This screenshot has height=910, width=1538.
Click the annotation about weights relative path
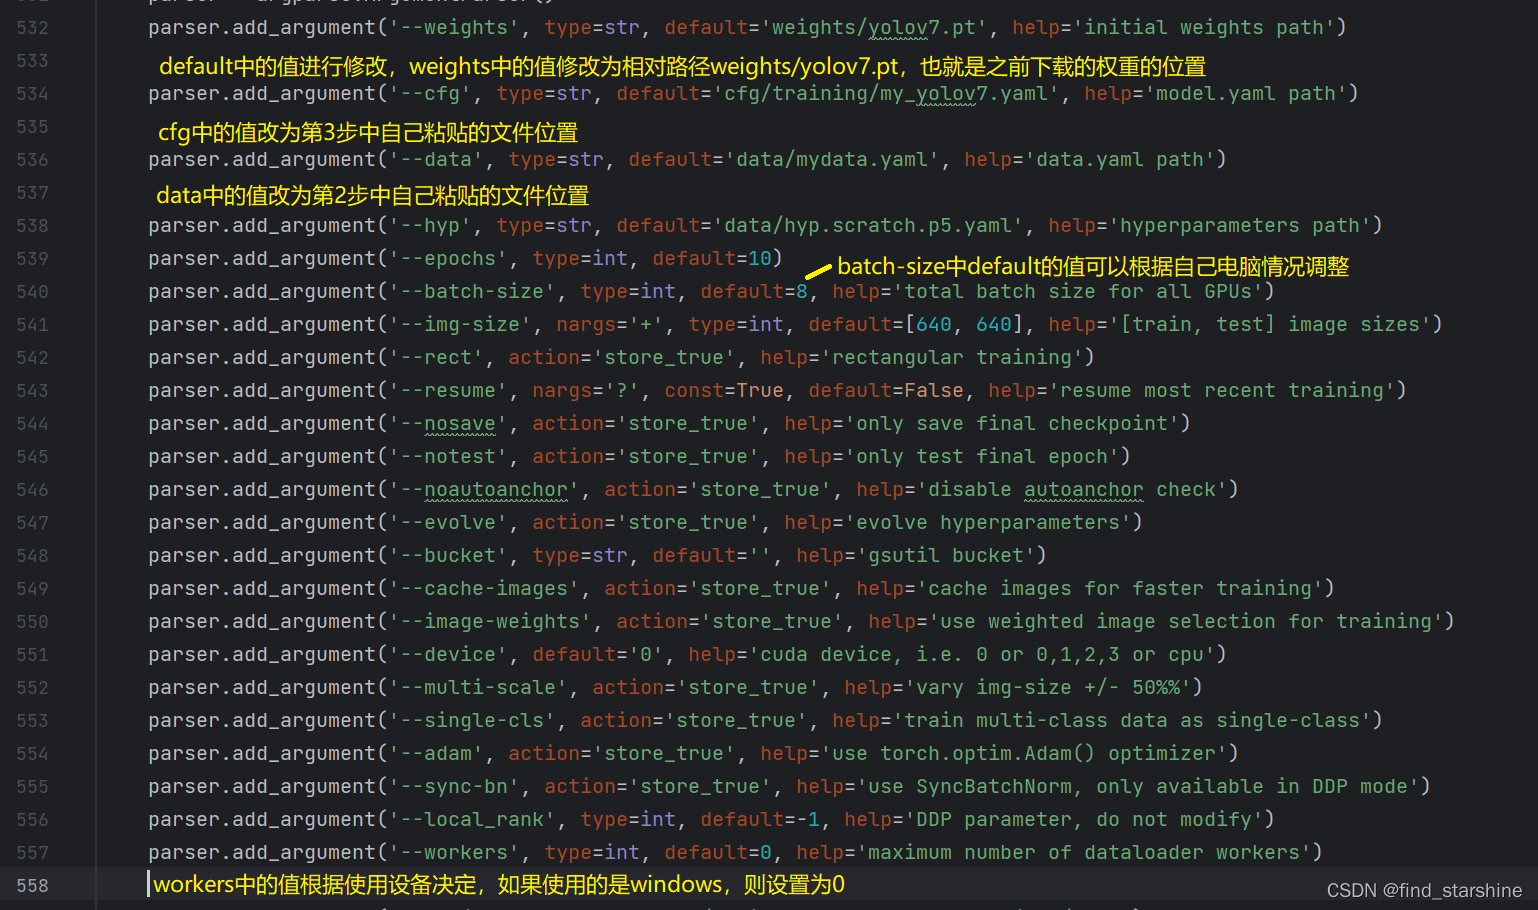coord(683,66)
